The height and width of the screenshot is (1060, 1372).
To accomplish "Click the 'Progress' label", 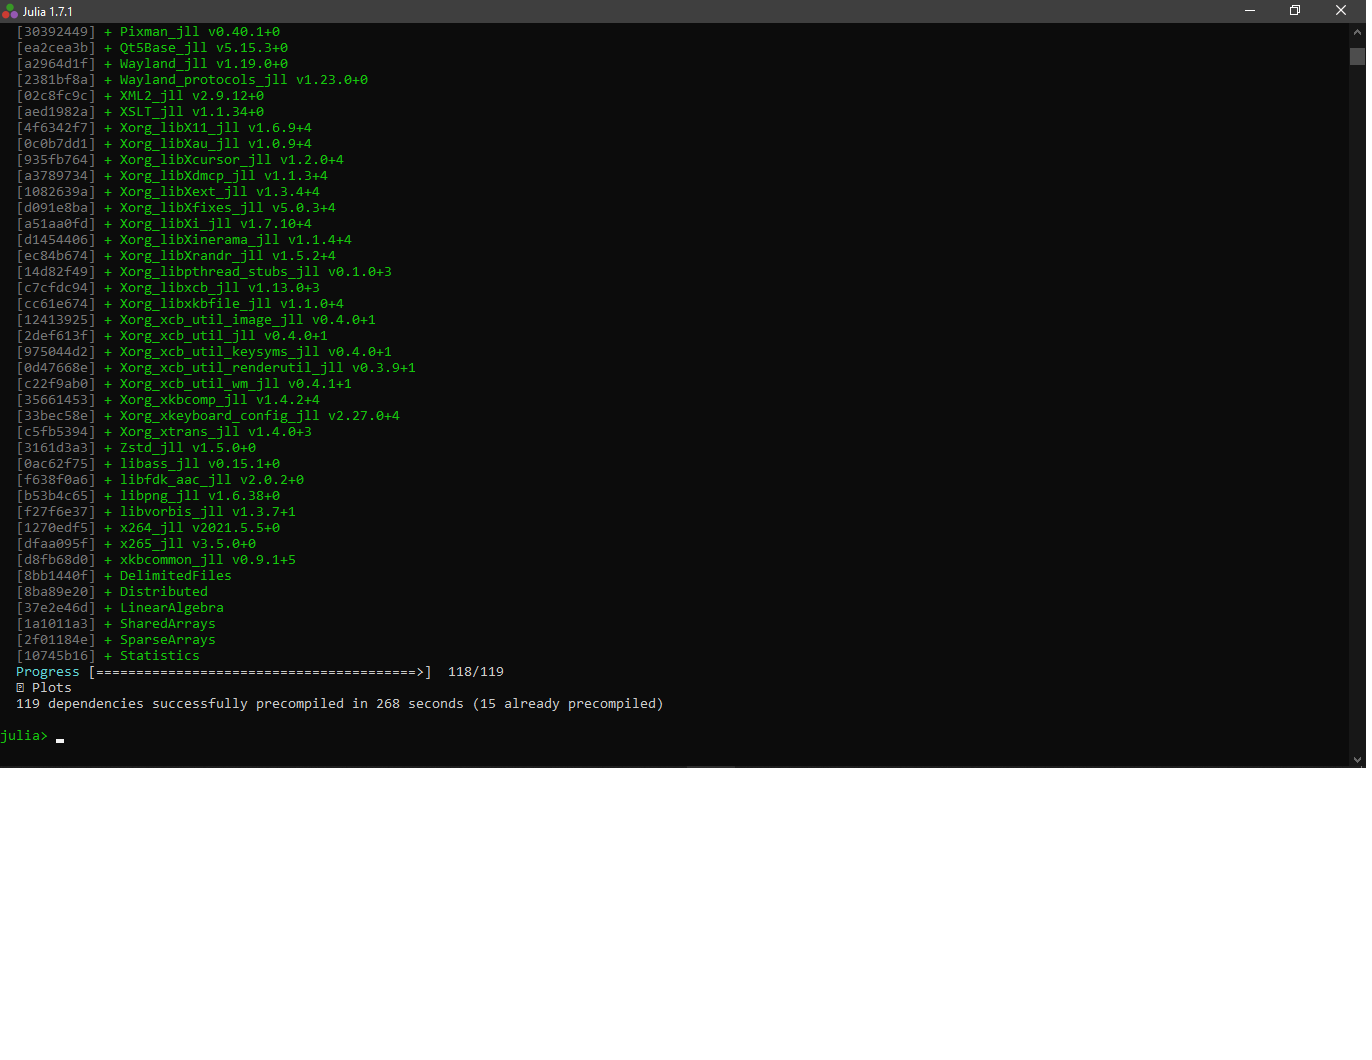I will point(48,672).
